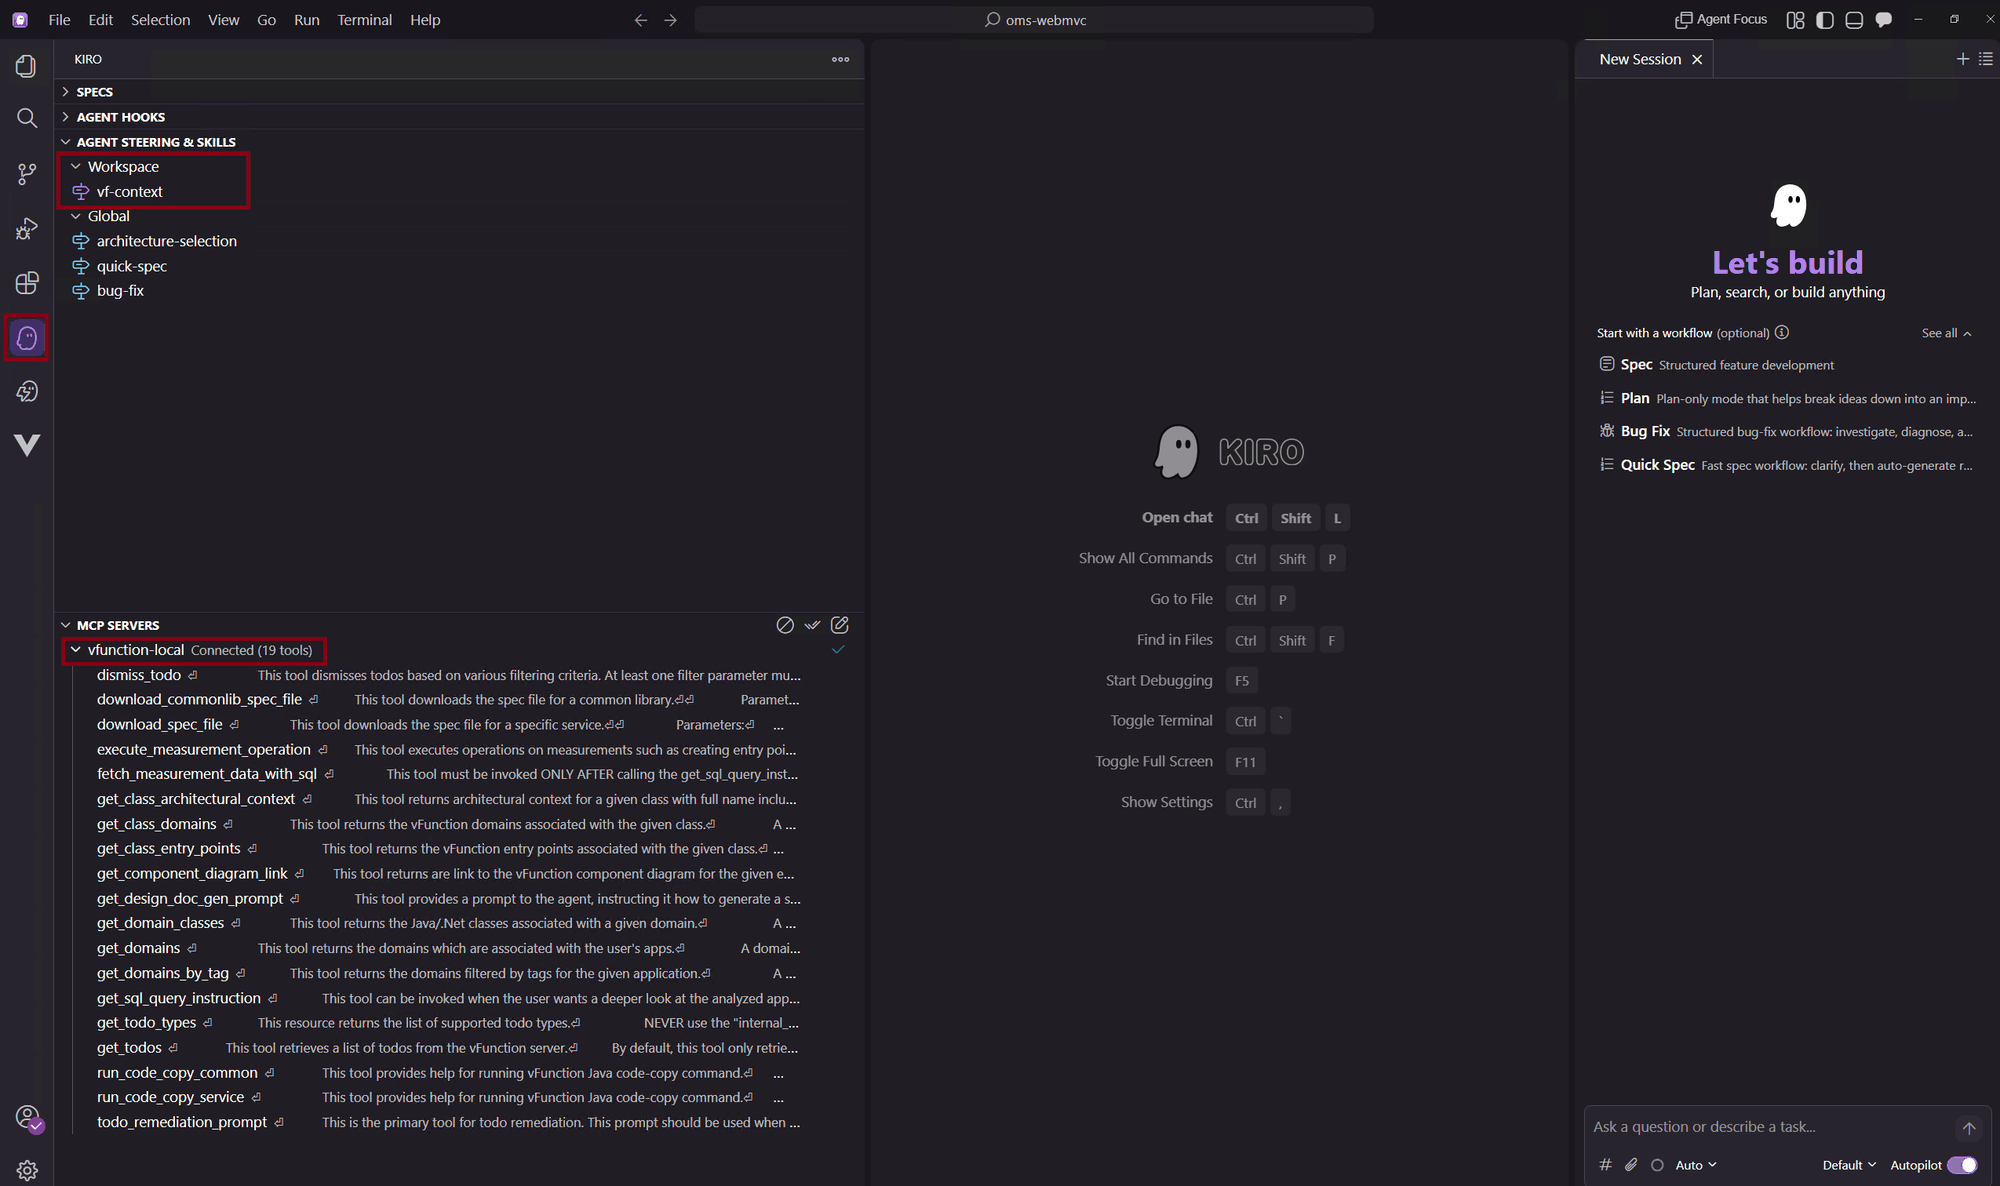This screenshot has height=1186, width=2000.
Task: Click the Agent Focus button
Action: pyautogui.click(x=1721, y=20)
